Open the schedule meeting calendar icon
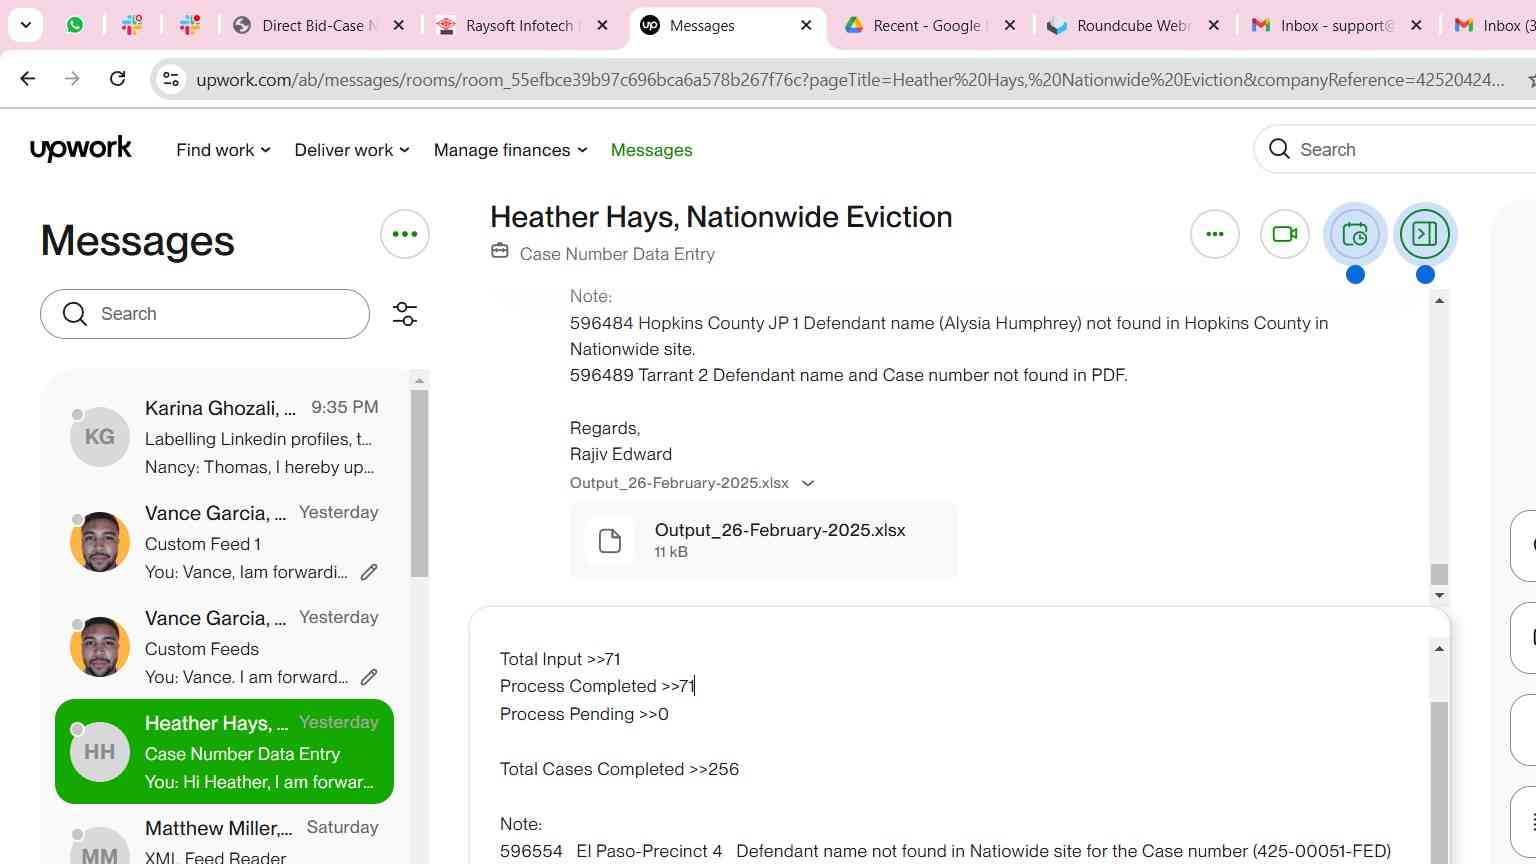The height and width of the screenshot is (864, 1536). [x=1355, y=234]
